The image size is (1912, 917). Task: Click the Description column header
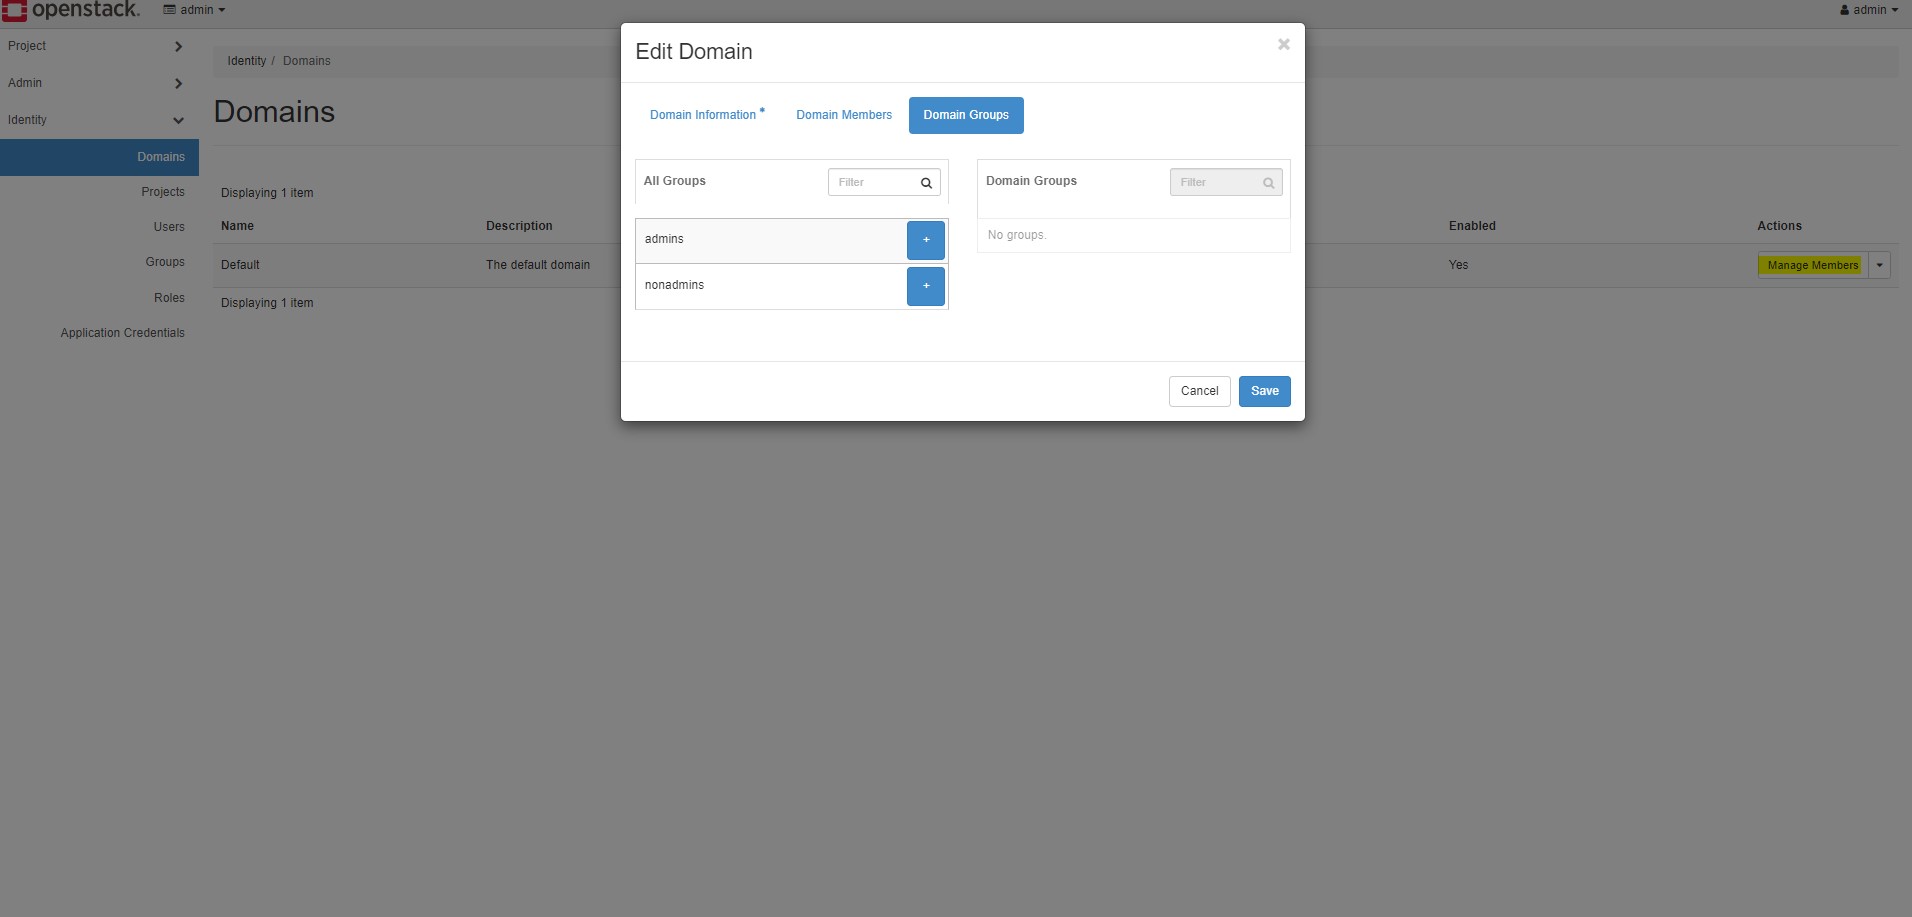(x=519, y=226)
